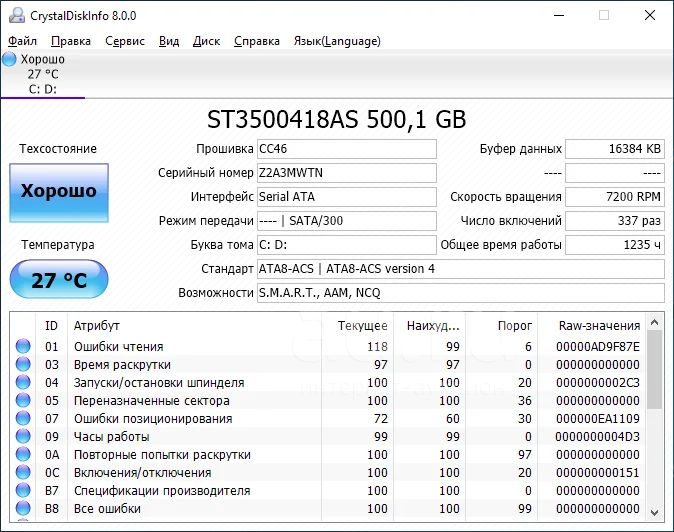Minimize the CrystalDiskInfo window

point(559,15)
